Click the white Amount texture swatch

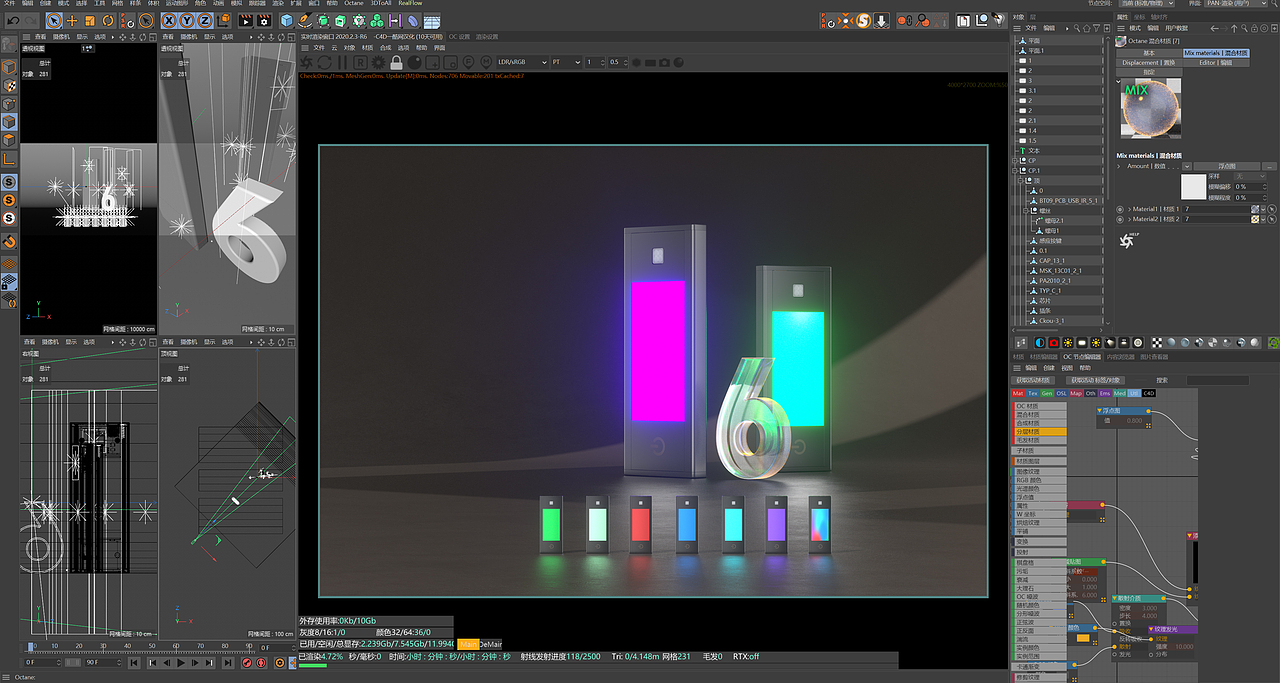click(1193, 187)
